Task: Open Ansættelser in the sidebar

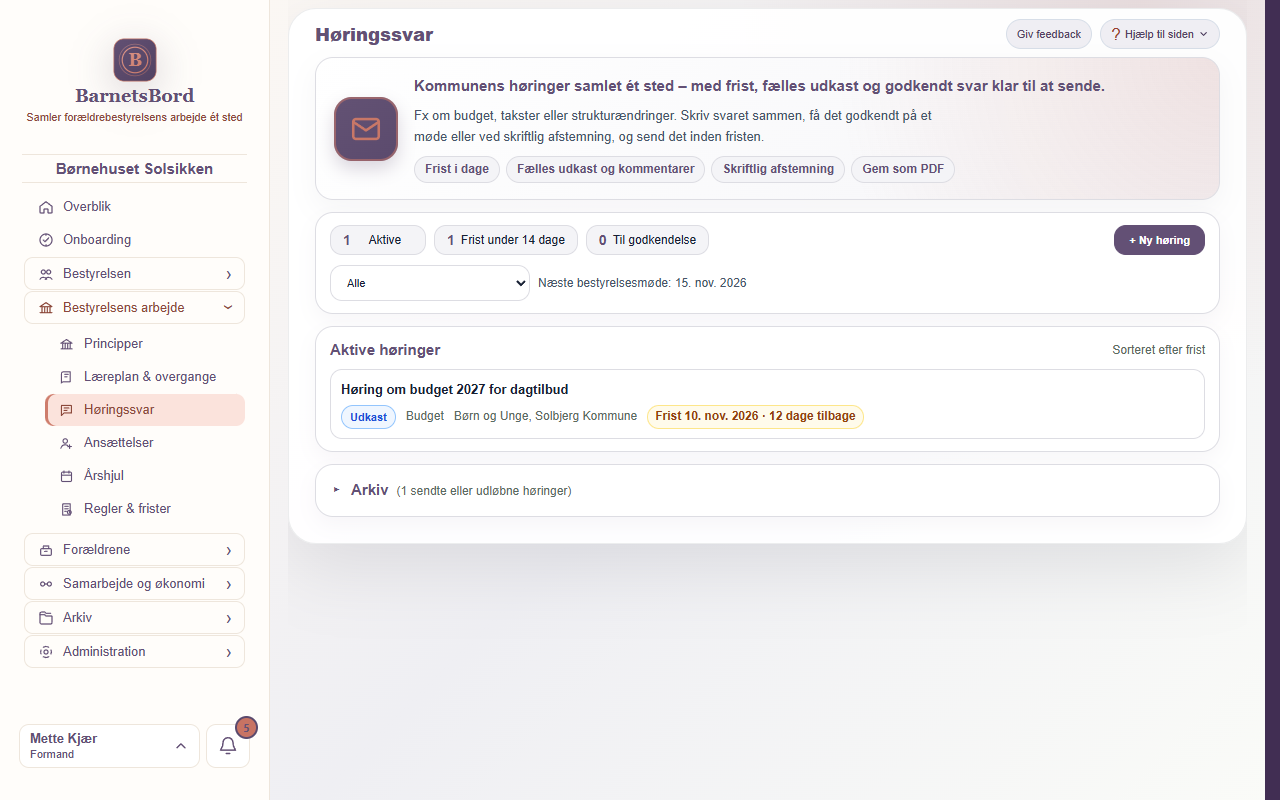Action: coord(145,443)
